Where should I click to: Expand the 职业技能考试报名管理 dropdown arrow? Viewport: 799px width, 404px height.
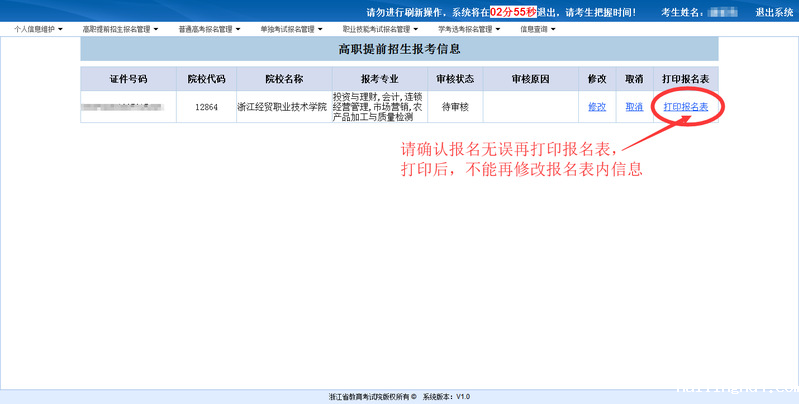pos(417,29)
